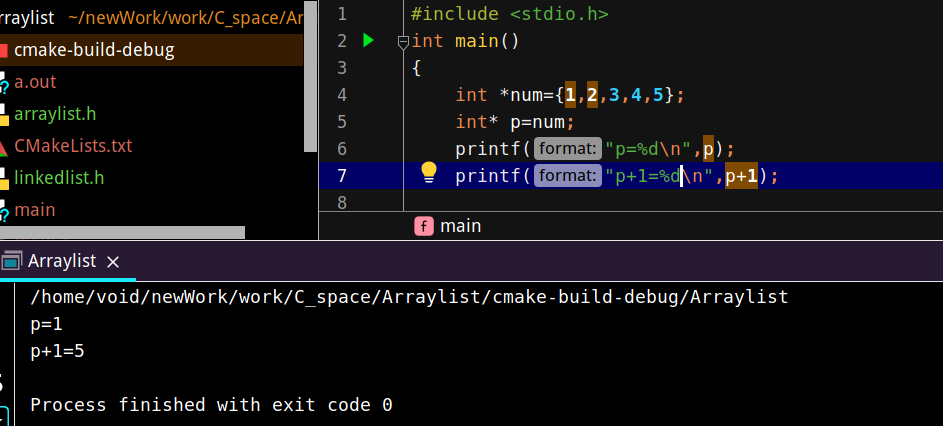Open the cmake-build-debug folder
This screenshot has width=943, height=426.
(x=94, y=50)
